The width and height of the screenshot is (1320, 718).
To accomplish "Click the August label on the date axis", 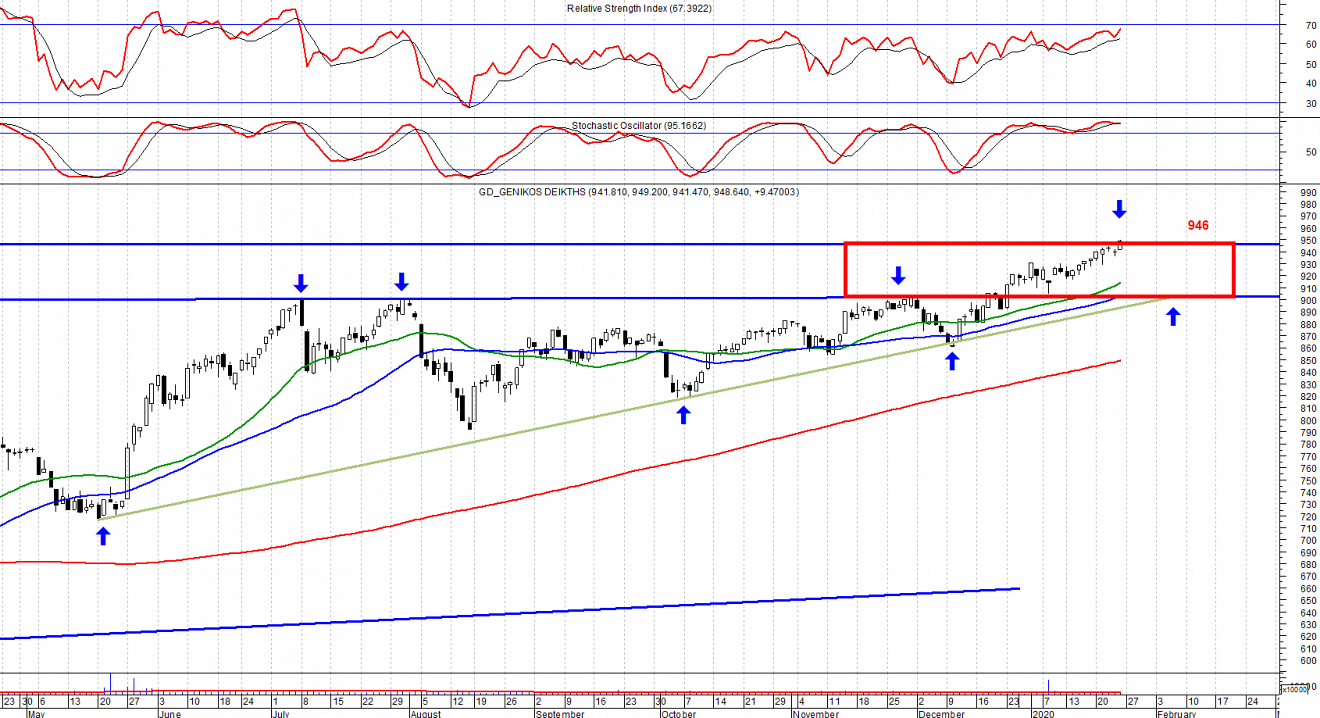I will (x=427, y=714).
